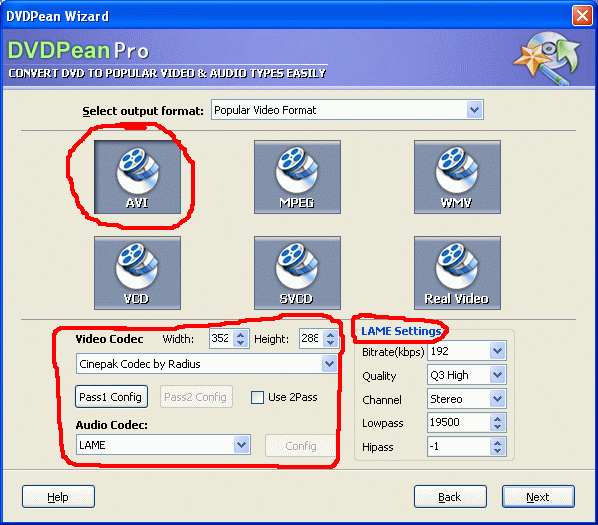Screen dimensions: 598x525
Task: Click the Lowpass field showing 19500
Action: pos(459,422)
